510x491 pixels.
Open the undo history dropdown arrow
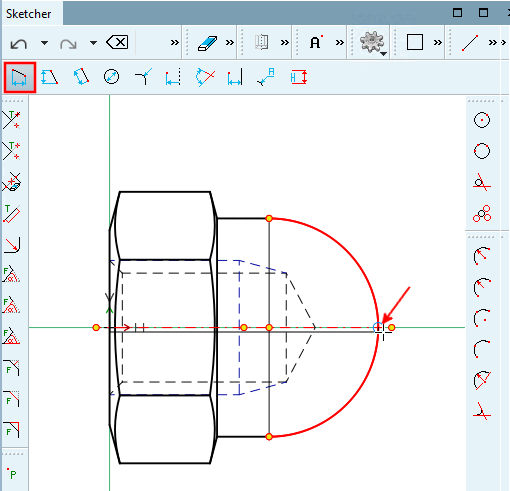pyautogui.click(x=44, y=43)
